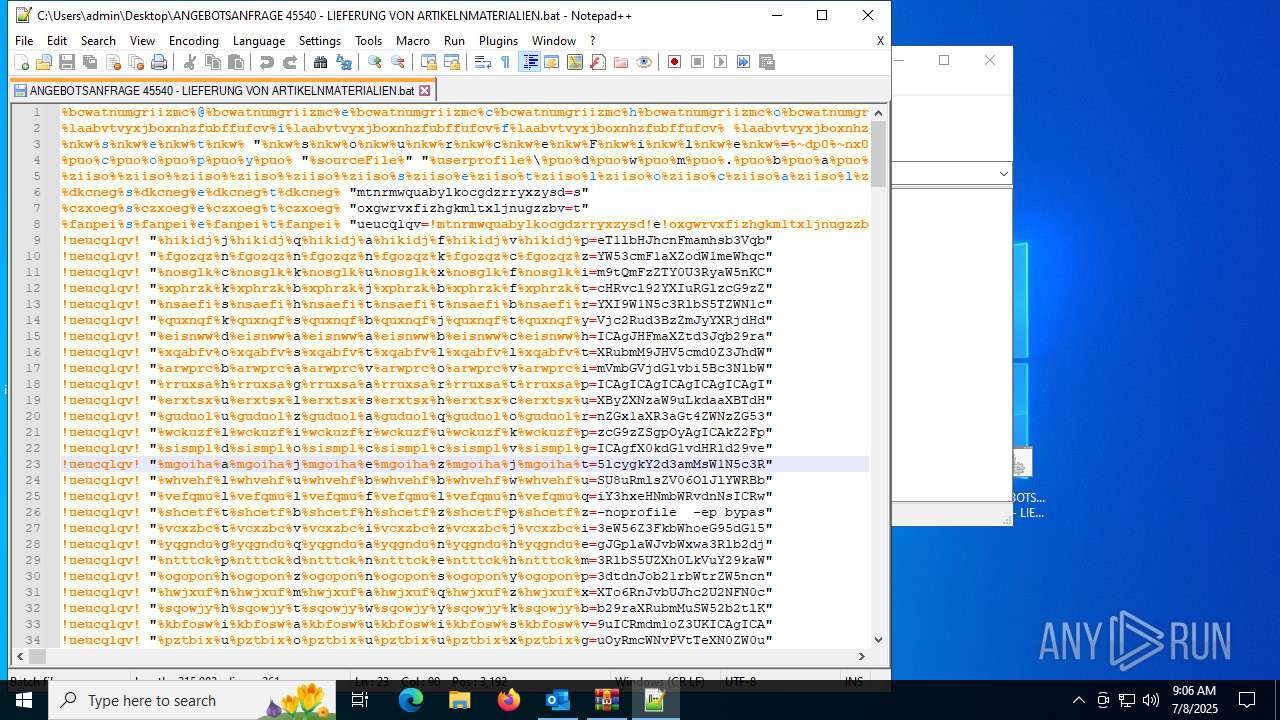Toggle file monitoring eye icon
Screen dimensions: 1280x720
coord(644,62)
